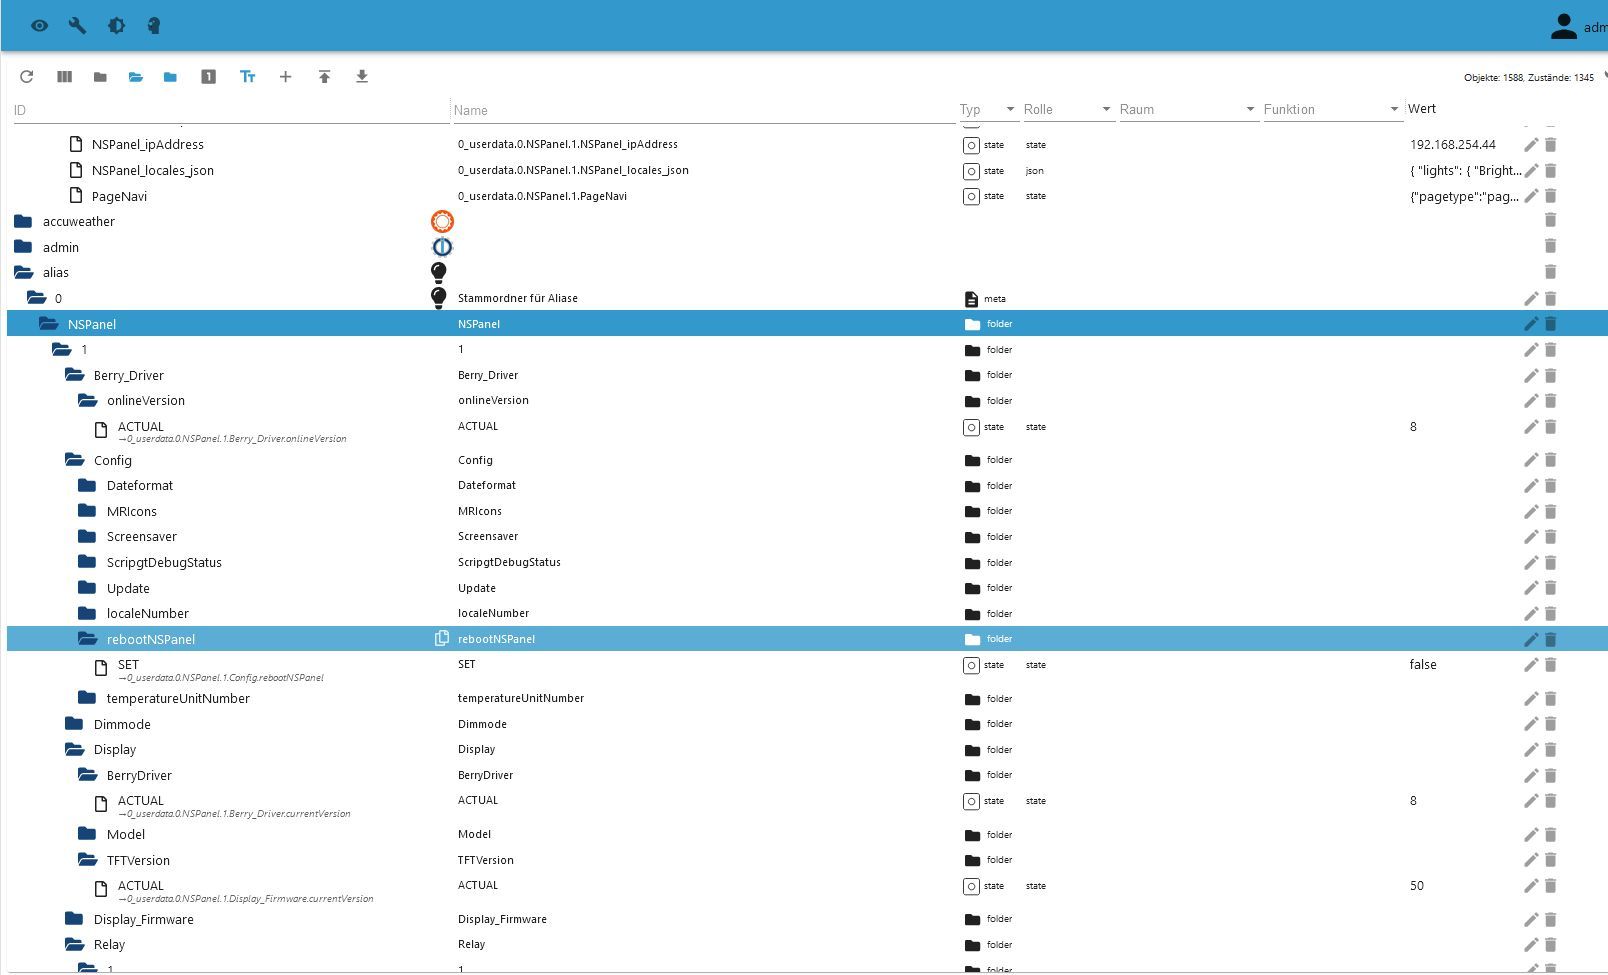Screen dimensions: 1608x975
Task: Open the column configuration icon
Action: tap(64, 77)
